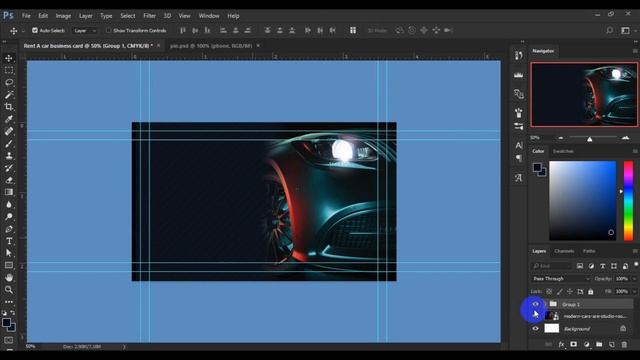The width and height of the screenshot is (640, 360).
Task: Open the Navigator panel menu
Action: 635,51
